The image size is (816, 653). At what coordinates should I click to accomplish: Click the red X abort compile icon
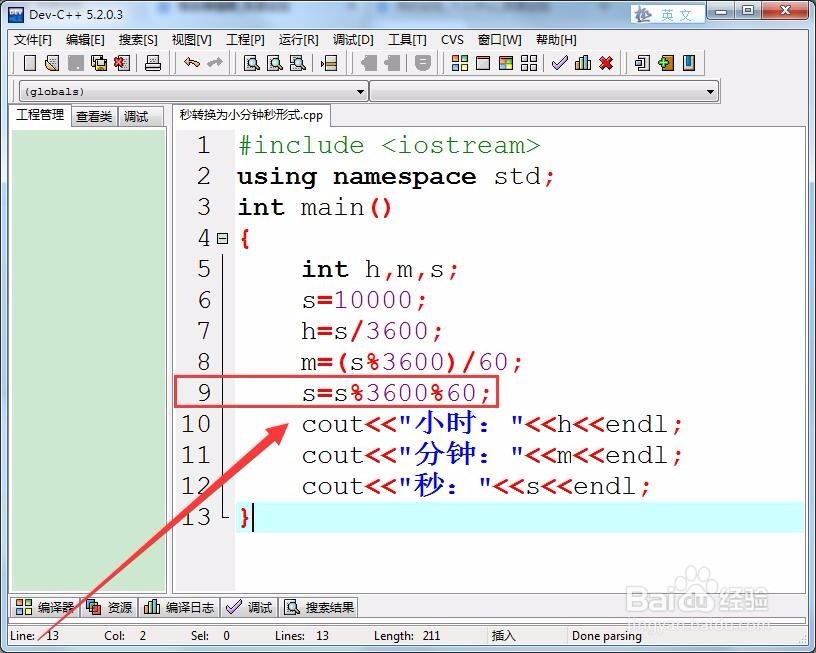pos(608,62)
